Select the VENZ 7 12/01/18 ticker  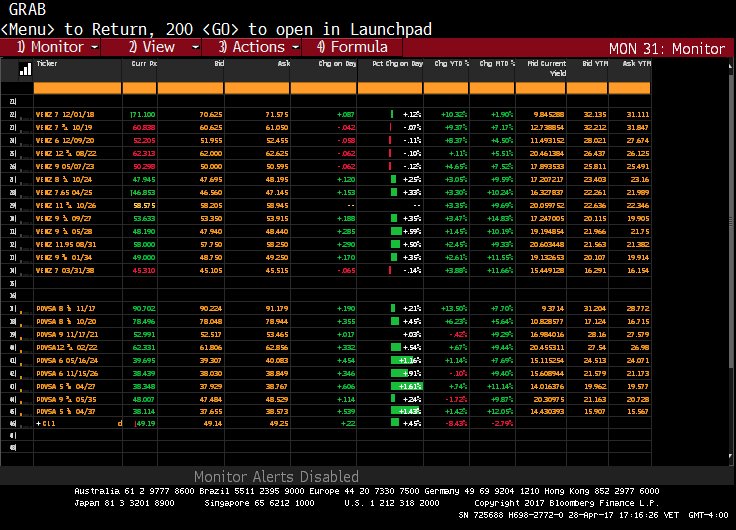[65, 115]
